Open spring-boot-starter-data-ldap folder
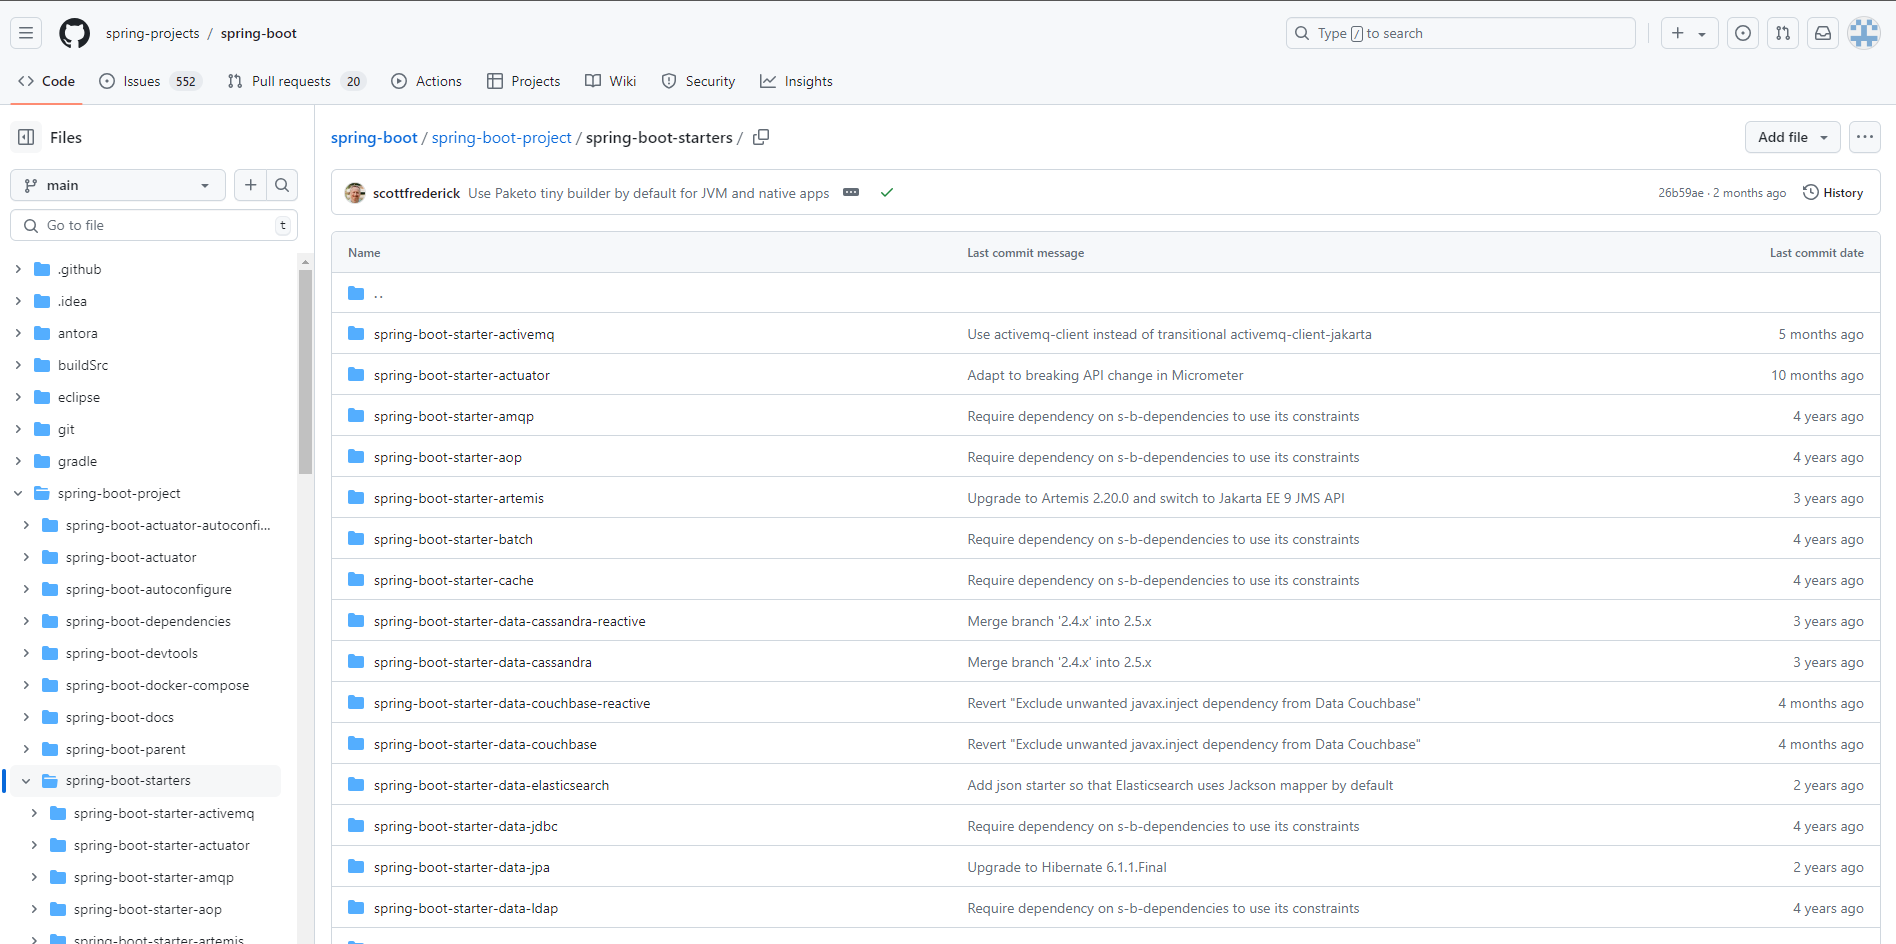 coord(466,908)
